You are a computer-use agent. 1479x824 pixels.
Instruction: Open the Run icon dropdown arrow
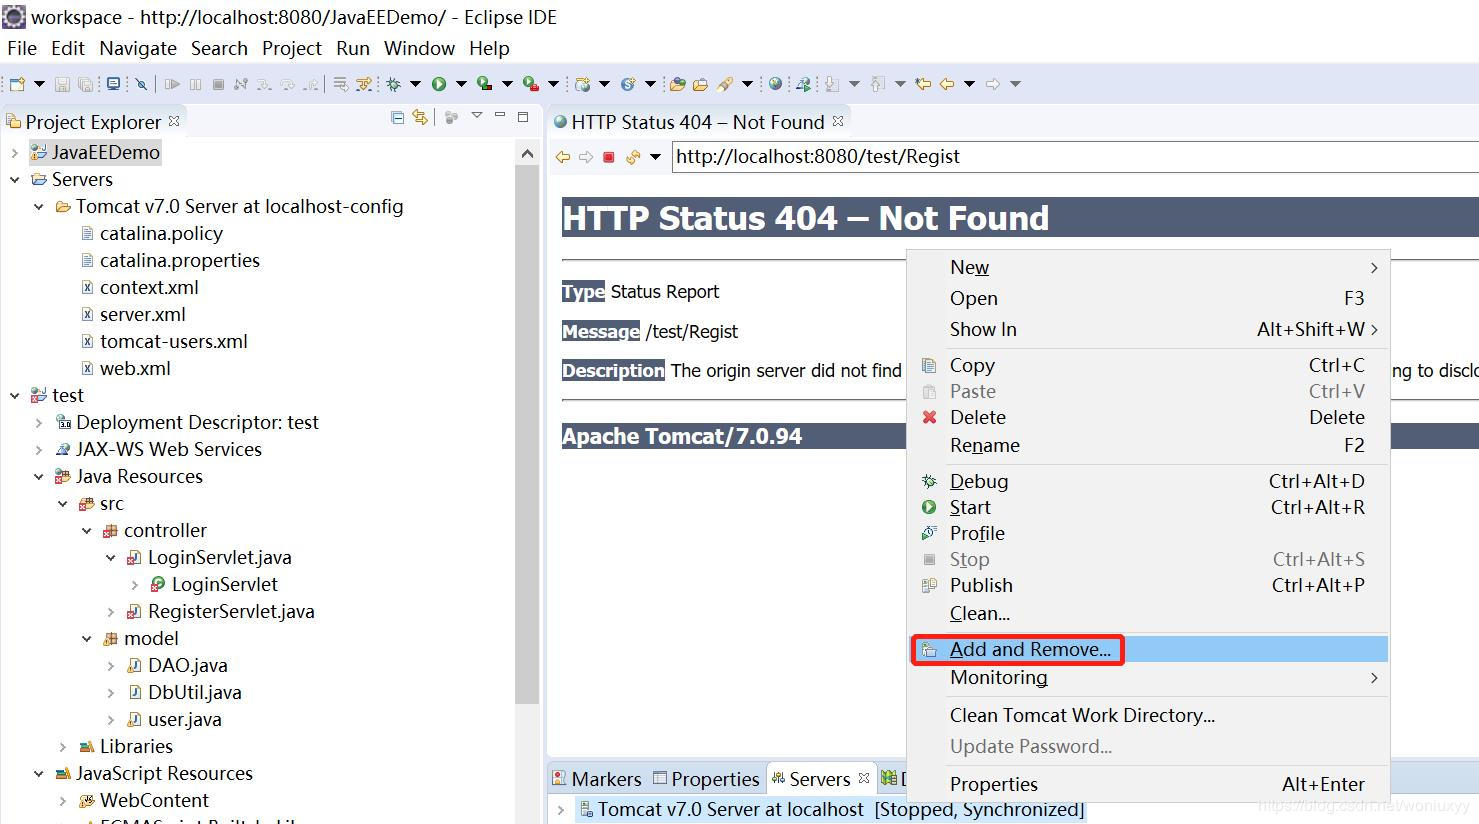click(x=461, y=84)
